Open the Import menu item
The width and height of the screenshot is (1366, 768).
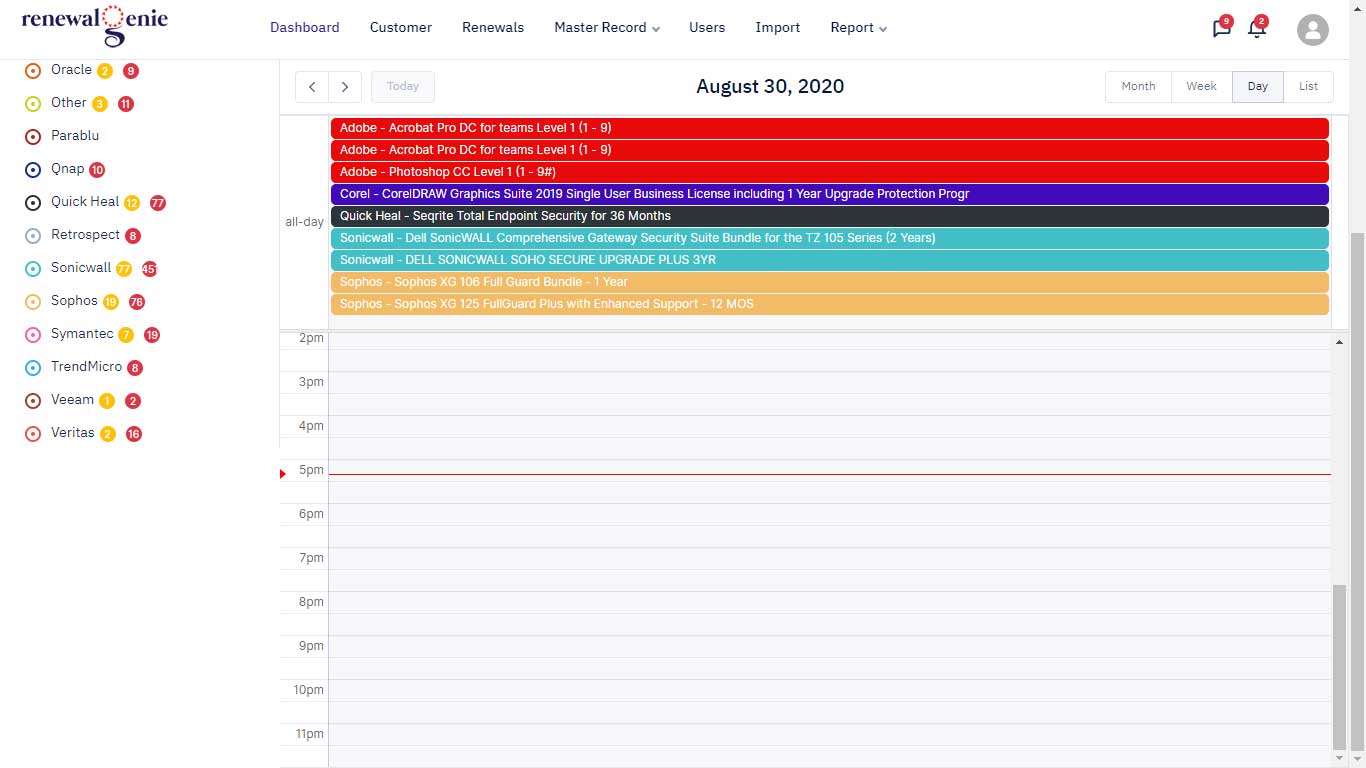[778, 28]
